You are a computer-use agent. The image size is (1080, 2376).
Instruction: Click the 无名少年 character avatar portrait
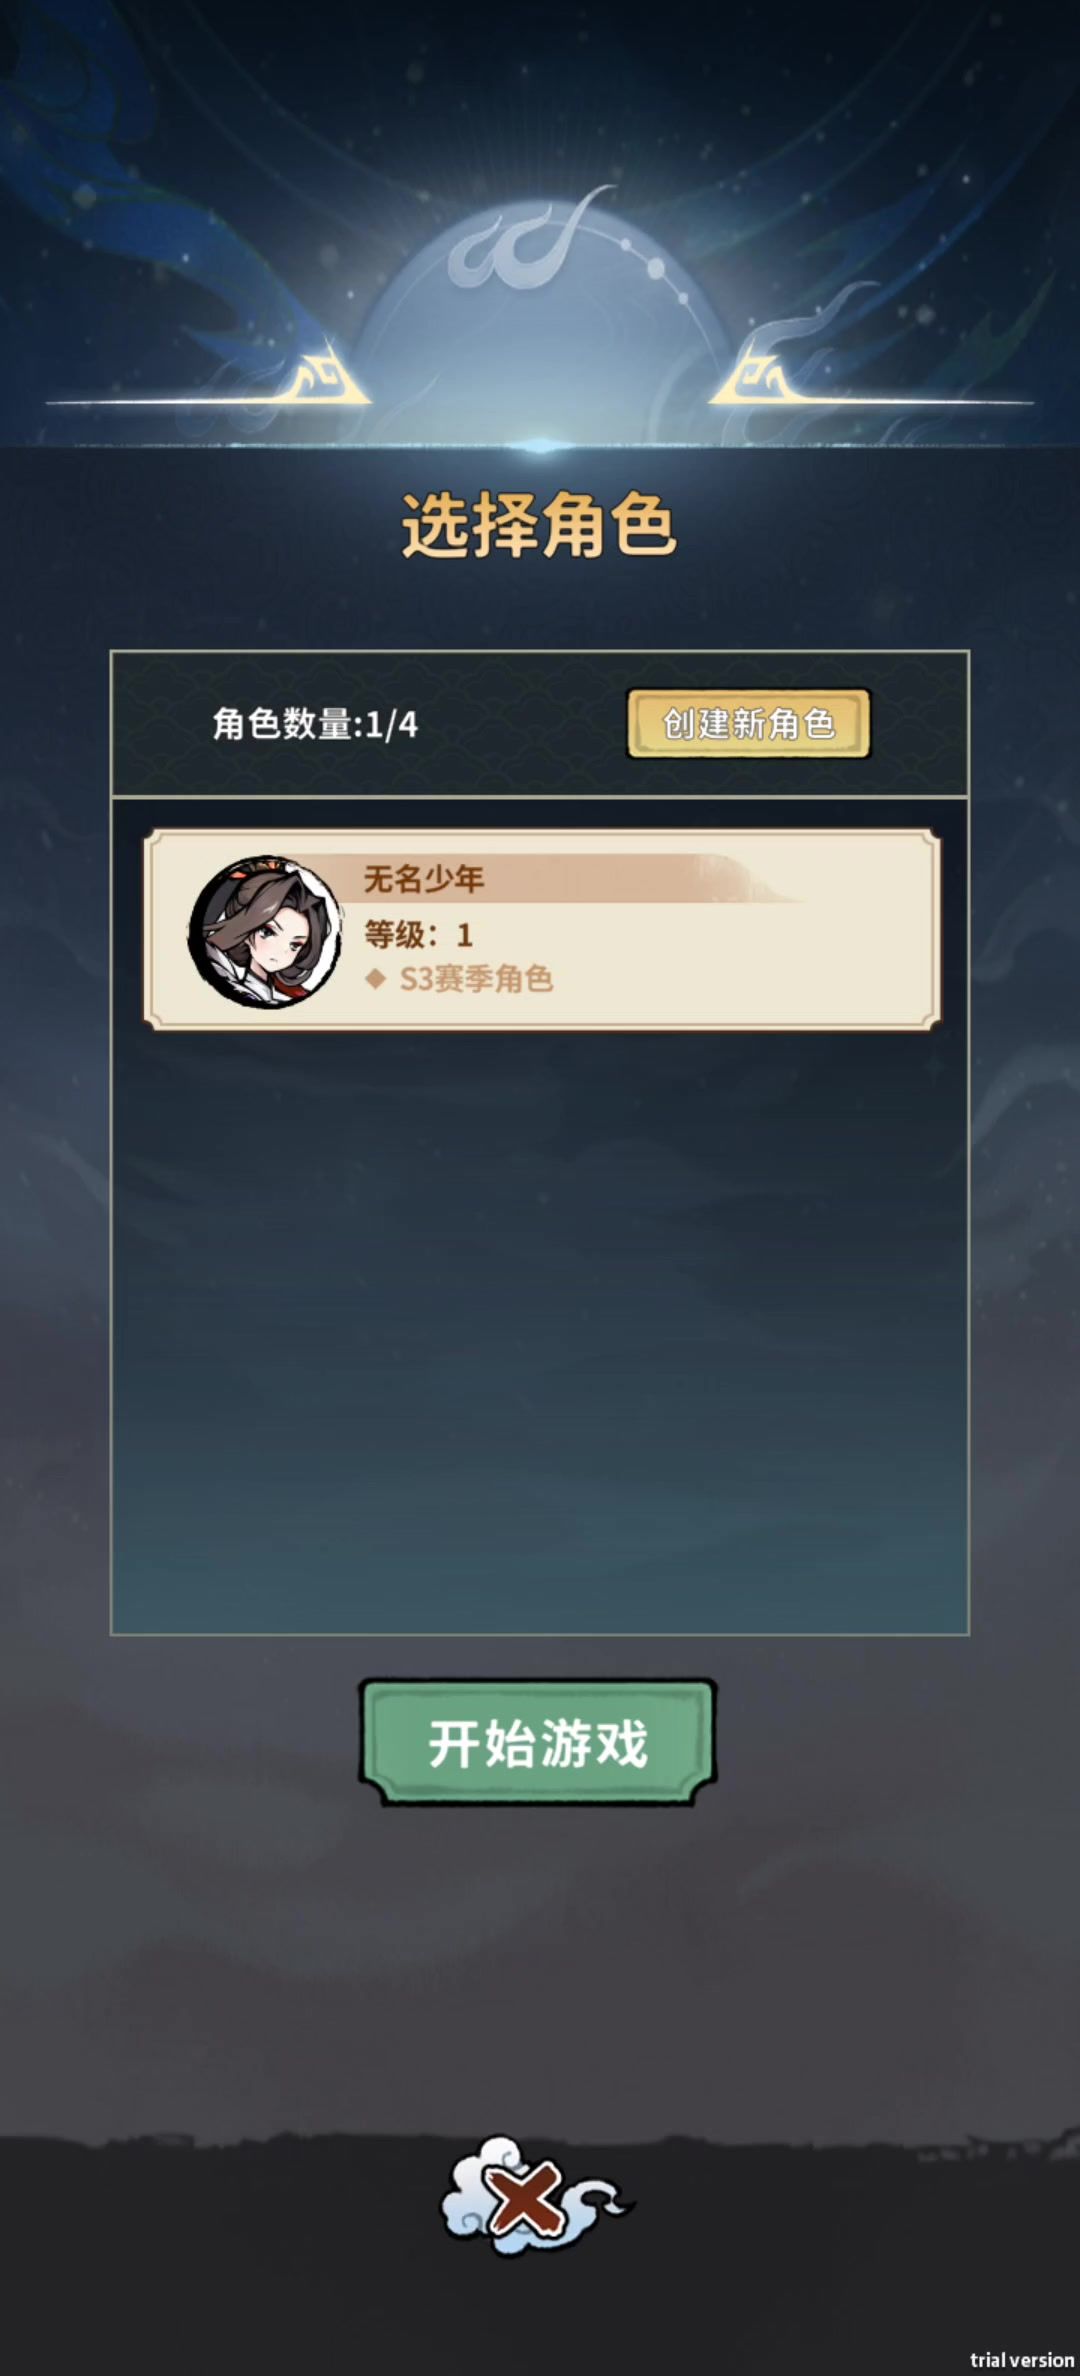[x=266, y=931]
